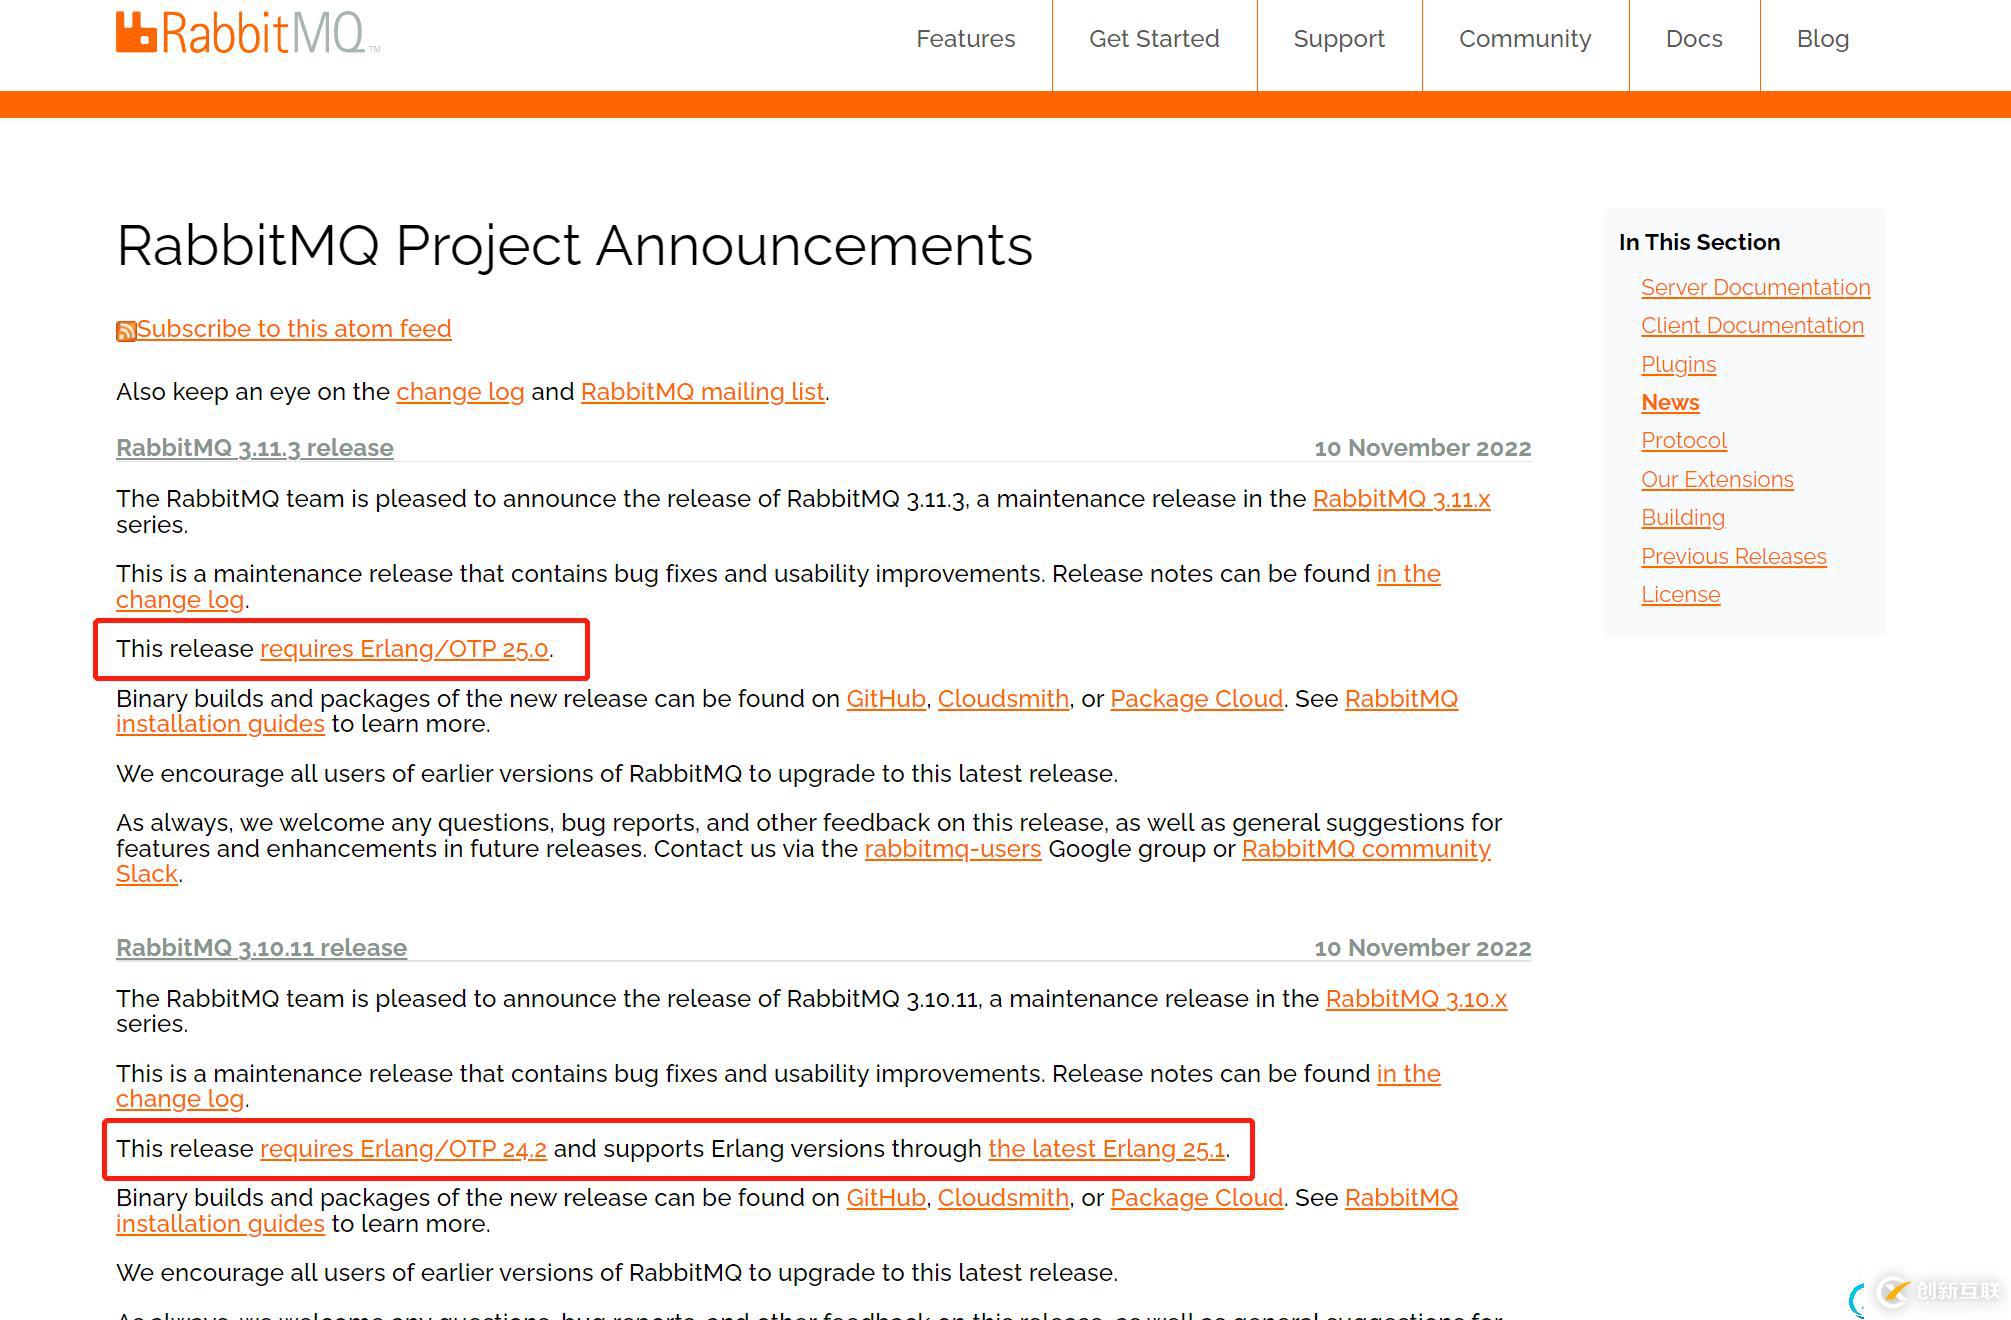Viewport: 2011px width, 1320px height.
Task: Open the Docs navigation item
Action: click(x=1694, y=39)
